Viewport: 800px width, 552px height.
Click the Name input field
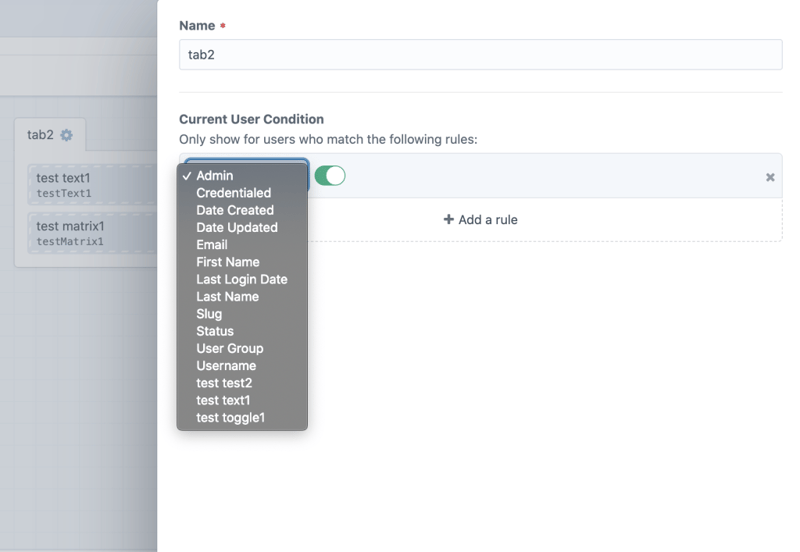click(480, 55)
